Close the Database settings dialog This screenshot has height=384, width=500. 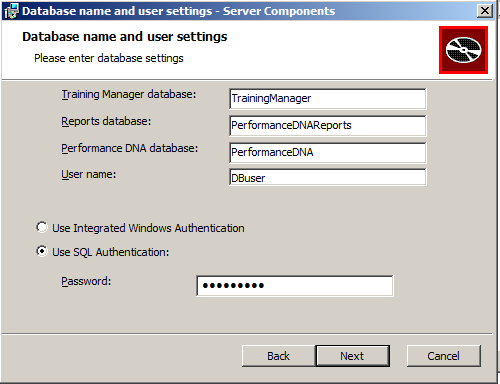pos(485,11)
